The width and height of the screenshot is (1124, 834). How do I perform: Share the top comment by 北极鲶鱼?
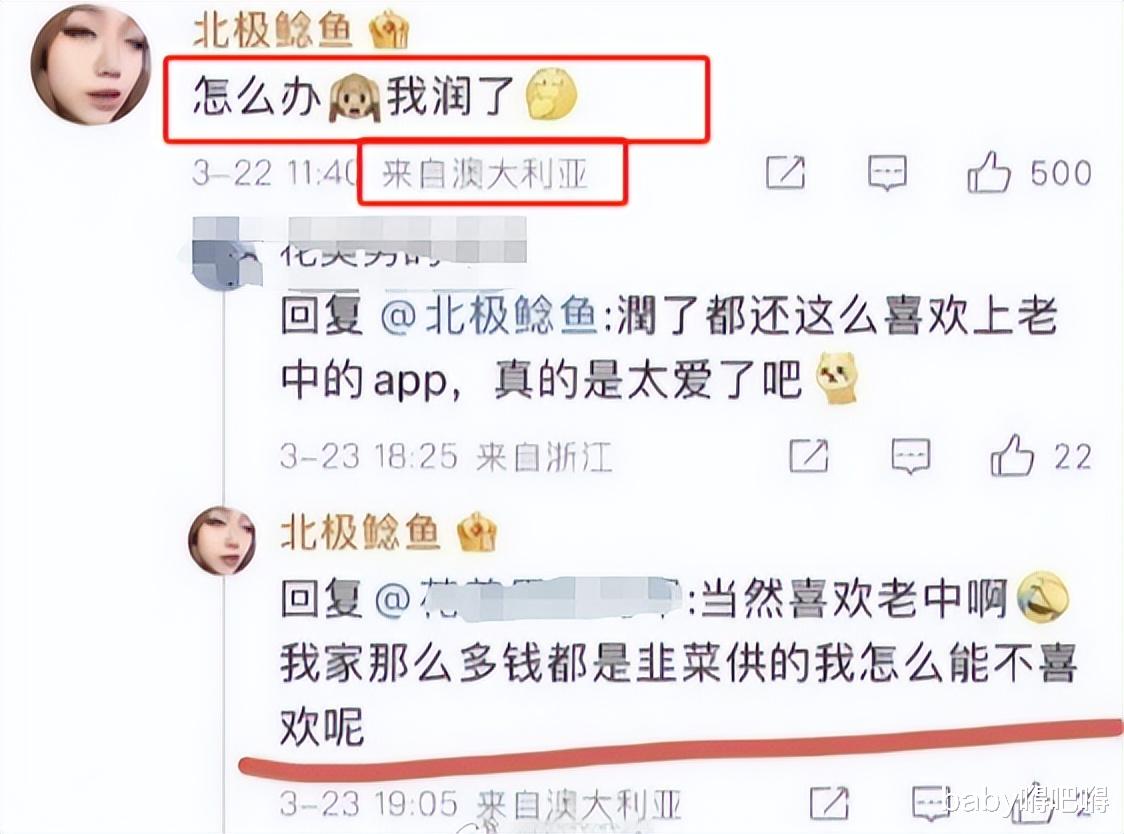[786, 173]
